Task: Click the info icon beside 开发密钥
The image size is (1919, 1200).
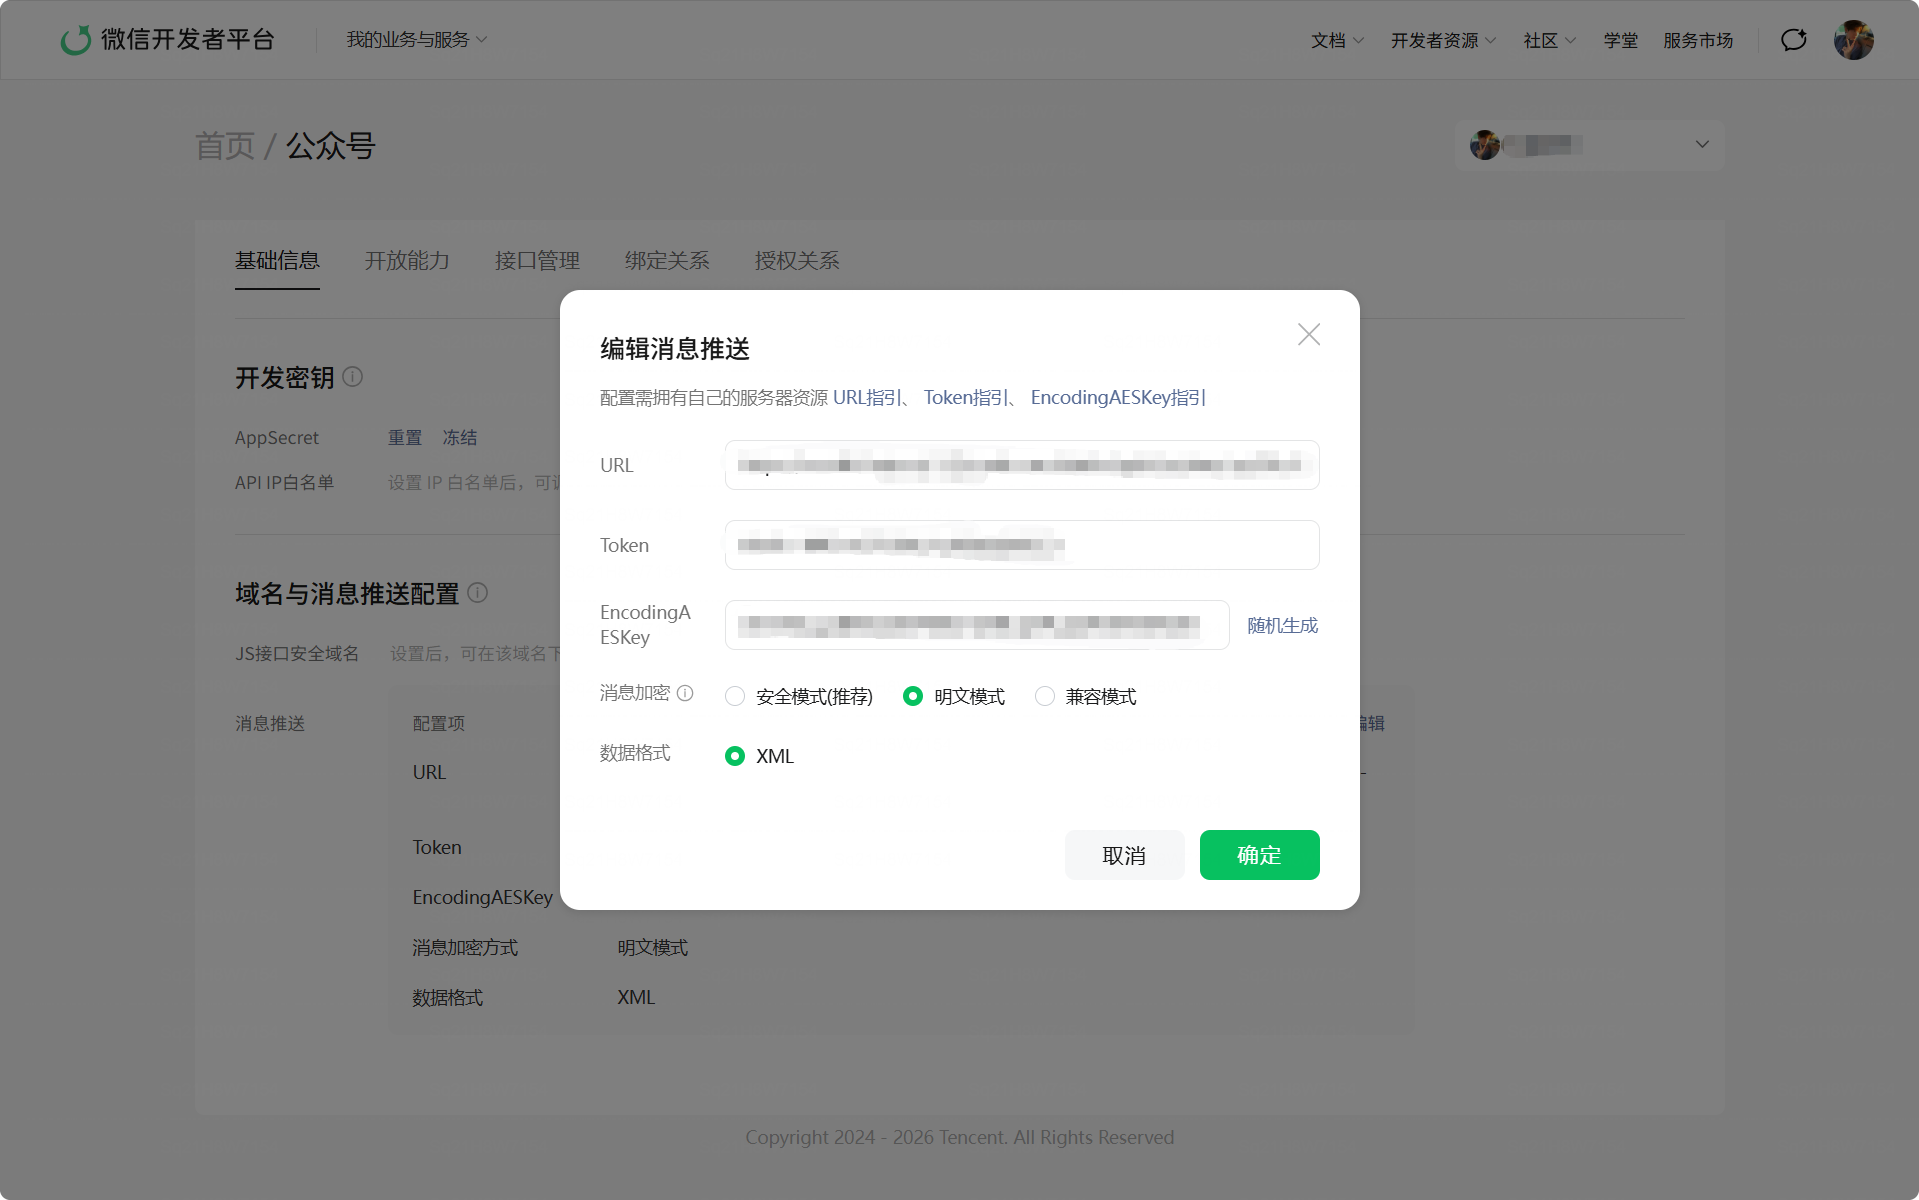Action: tap(353, 377)
